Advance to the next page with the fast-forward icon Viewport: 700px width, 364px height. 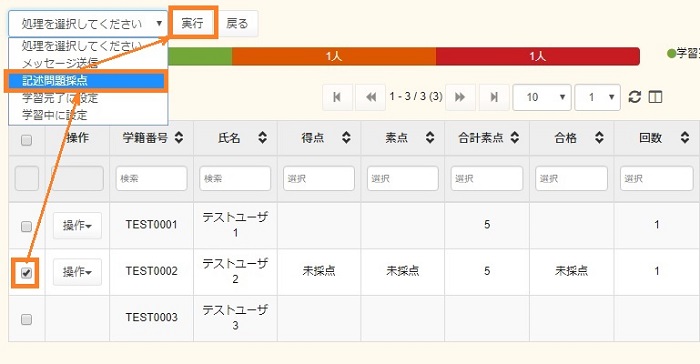pos(460,97)
